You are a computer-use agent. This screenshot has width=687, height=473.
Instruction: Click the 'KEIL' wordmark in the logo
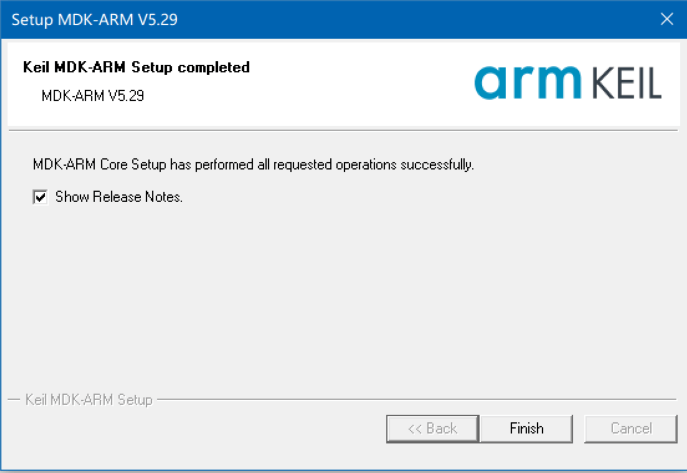pyautogui.click(x=620, y=84)
